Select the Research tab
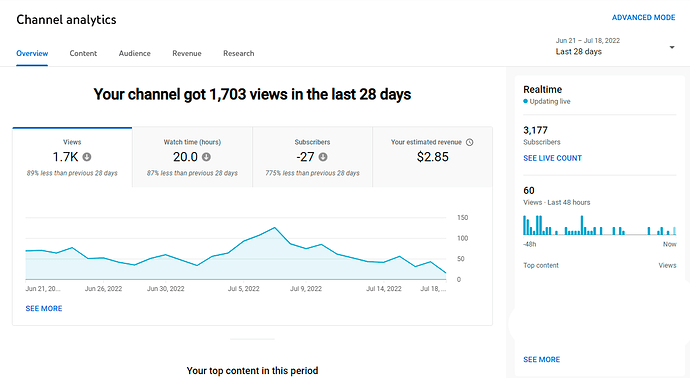Screen dimensions: 690x378 pos(239,53)
